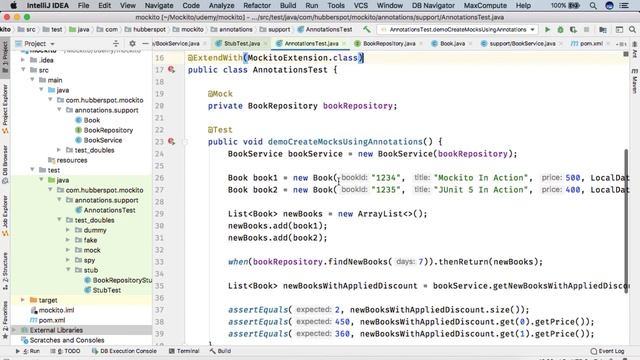The image size is (640, 360).
Task: Collapse the stub package
Action: pos(68,270)
